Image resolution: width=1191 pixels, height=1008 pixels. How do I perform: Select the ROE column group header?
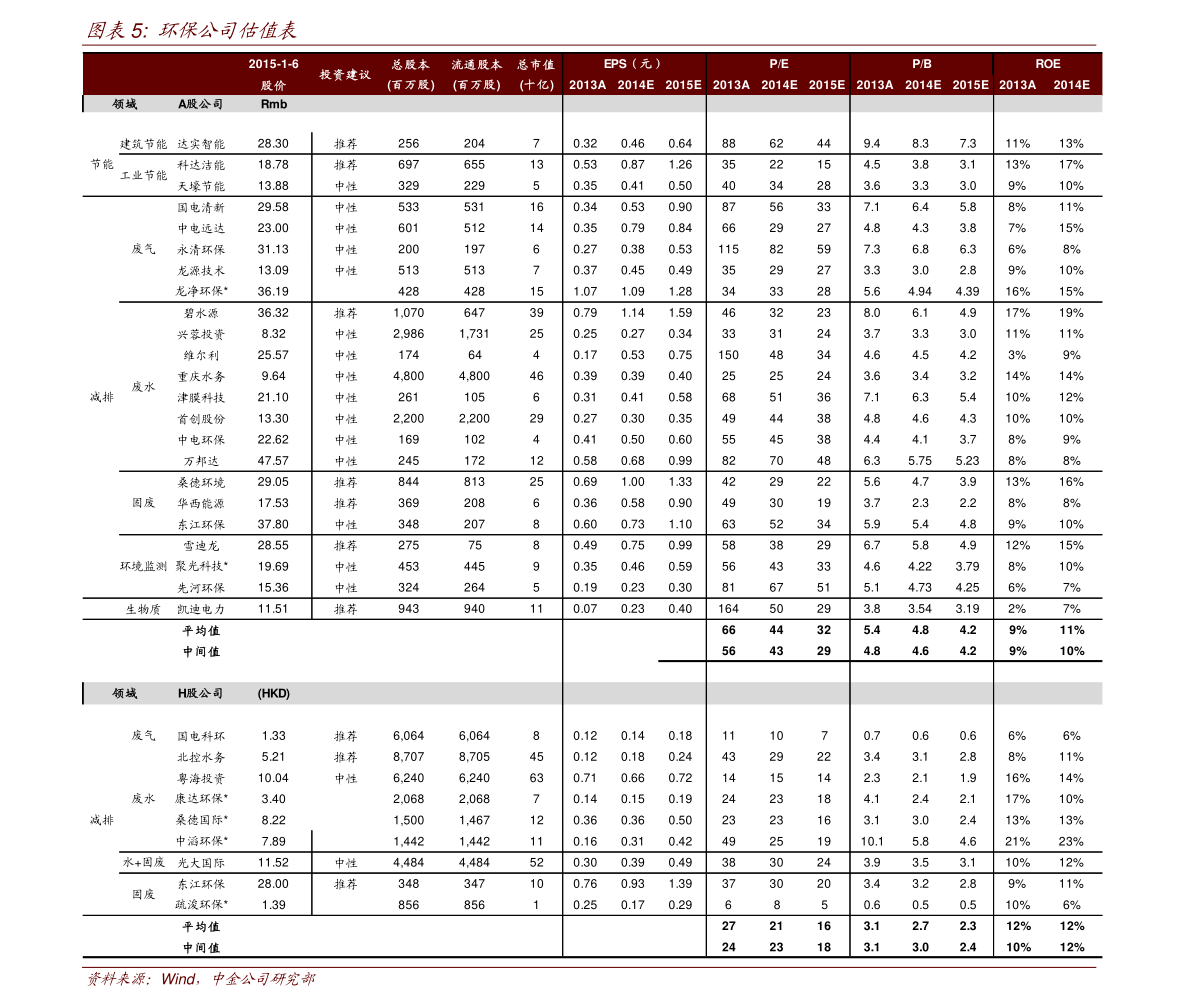pos(1047,64)
